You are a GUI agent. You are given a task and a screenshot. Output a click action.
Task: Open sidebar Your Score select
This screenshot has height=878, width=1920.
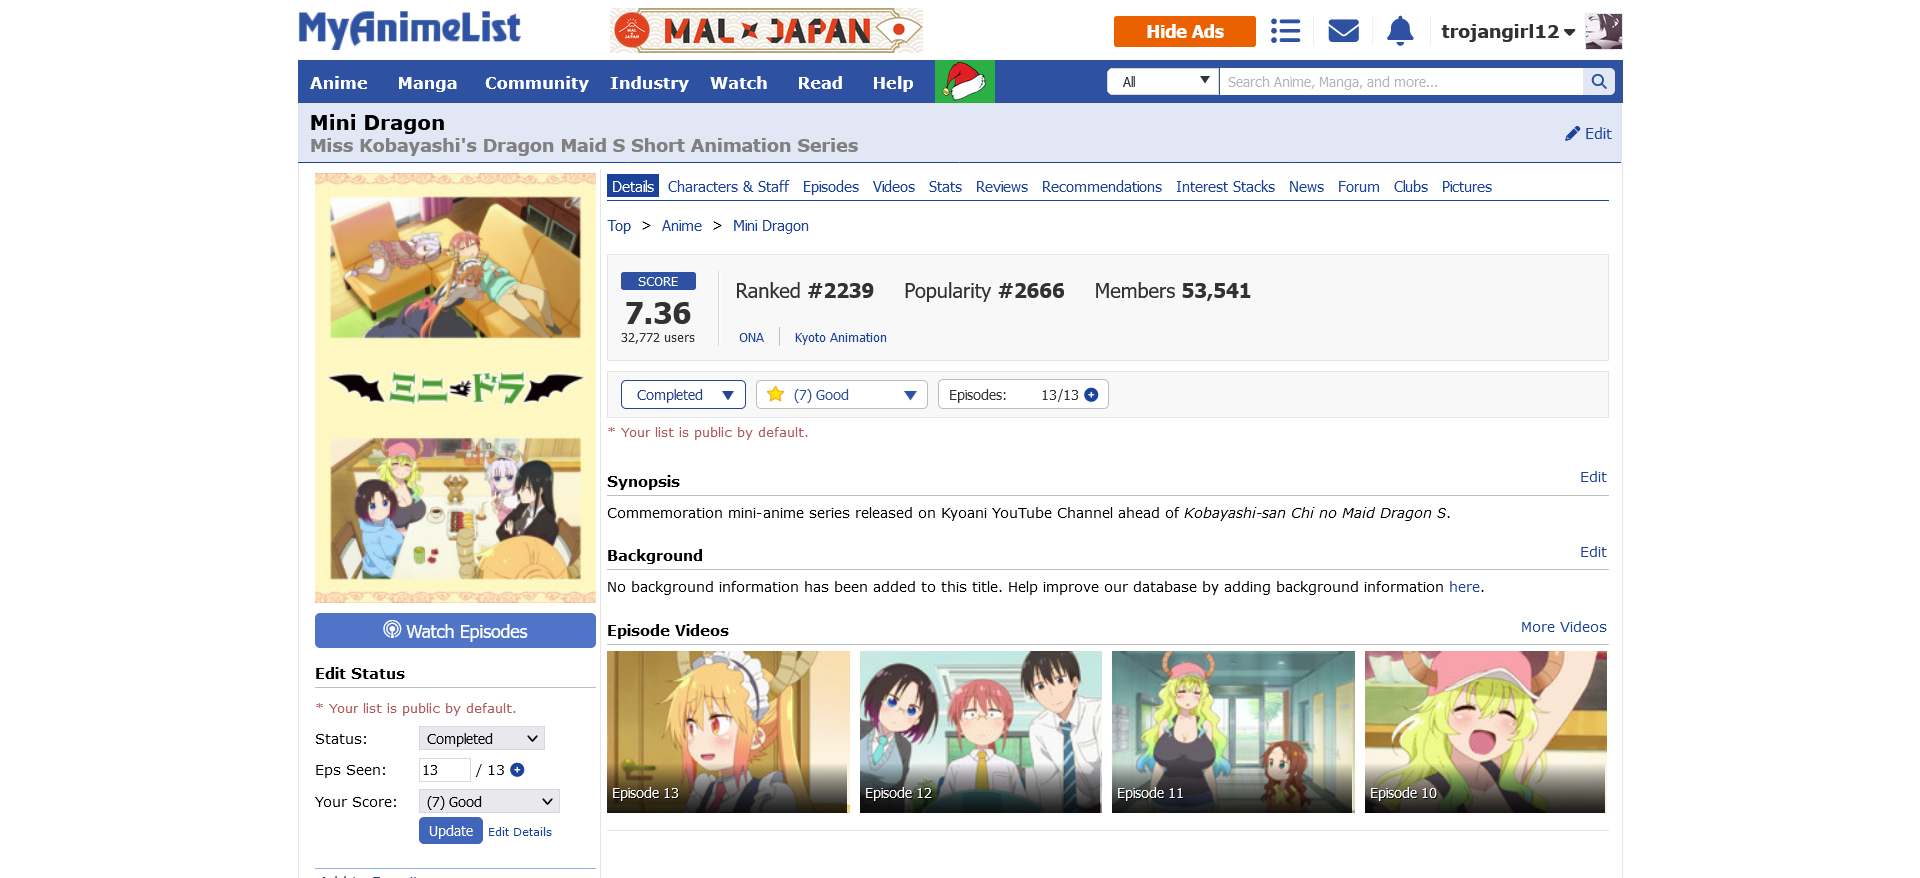point(489,802)
